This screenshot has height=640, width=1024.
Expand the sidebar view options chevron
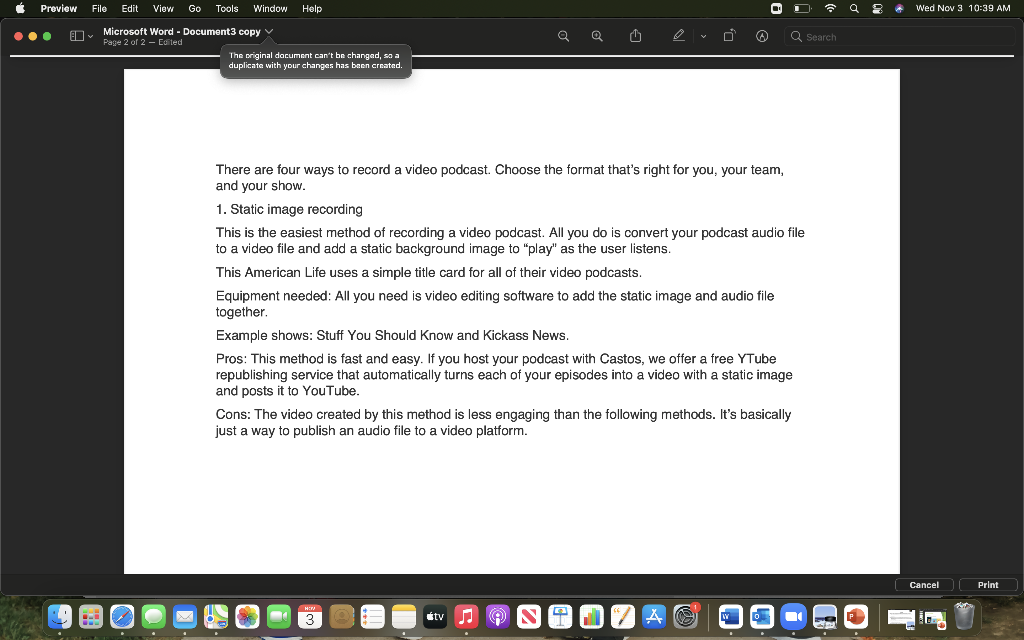pos(88,34)
